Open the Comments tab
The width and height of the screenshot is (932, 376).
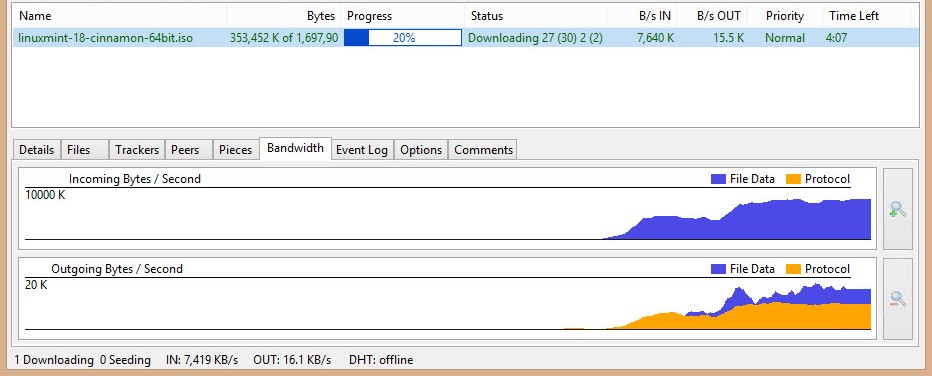click(x=483, y=150)
